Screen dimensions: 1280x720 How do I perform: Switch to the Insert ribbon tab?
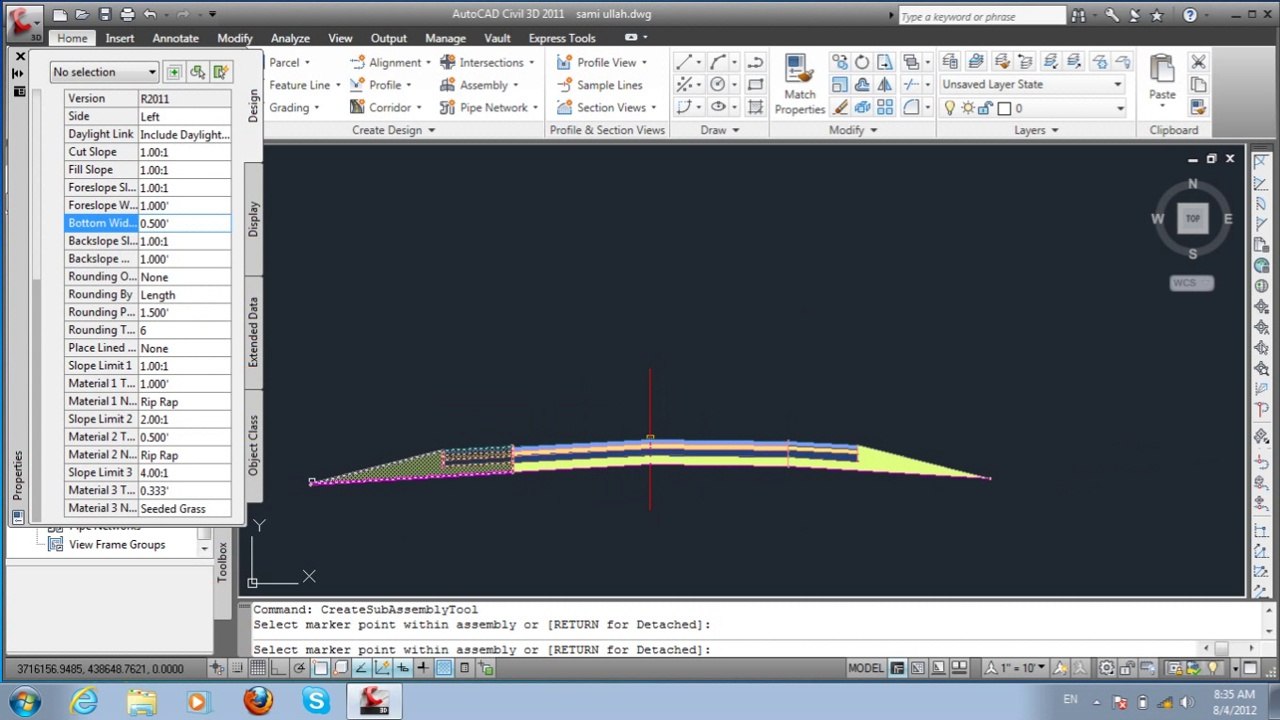[120, 38]
